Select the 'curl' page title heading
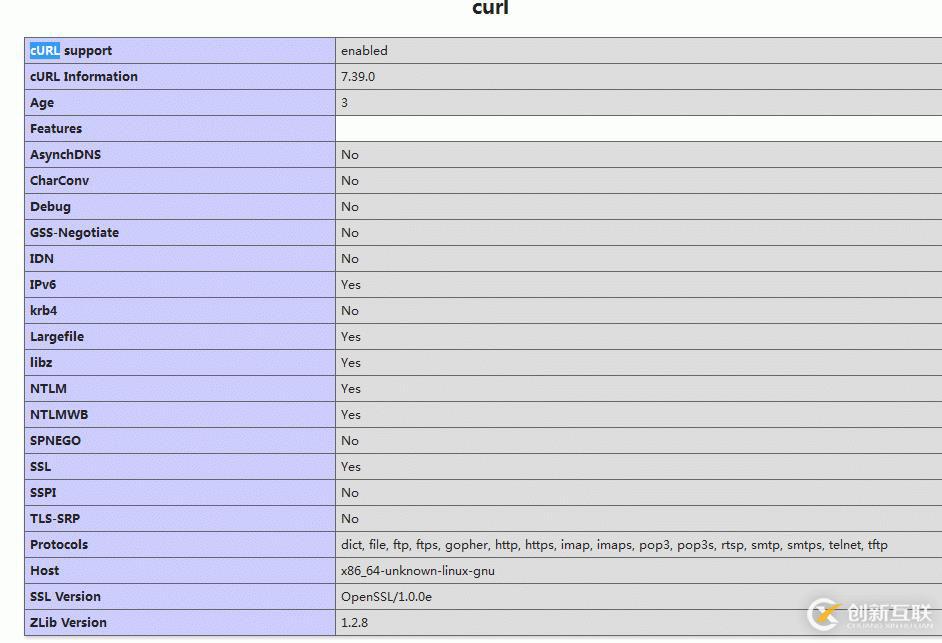This screenshot has height=643, width=942. click(x=489, y=10)
